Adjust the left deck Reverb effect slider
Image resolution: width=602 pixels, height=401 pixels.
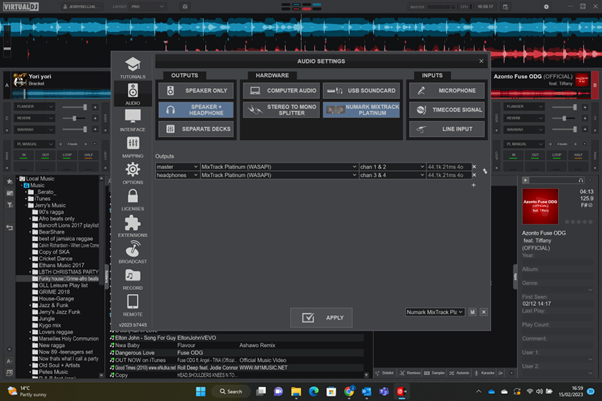pyautogui.click(x=74, y=118)
